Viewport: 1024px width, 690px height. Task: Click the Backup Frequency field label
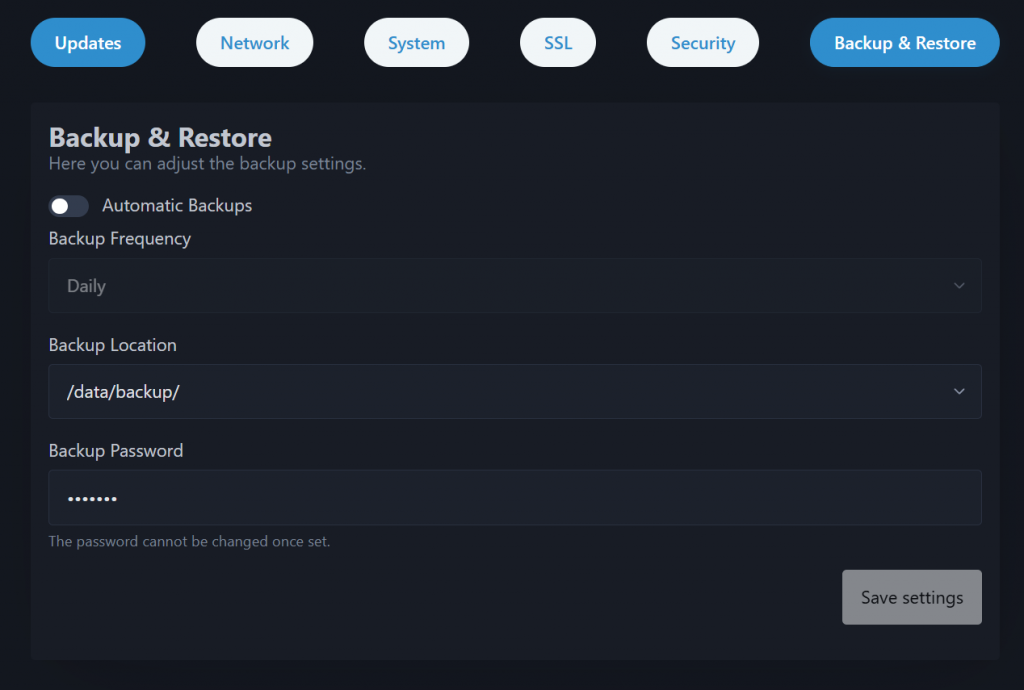point(120,239)
